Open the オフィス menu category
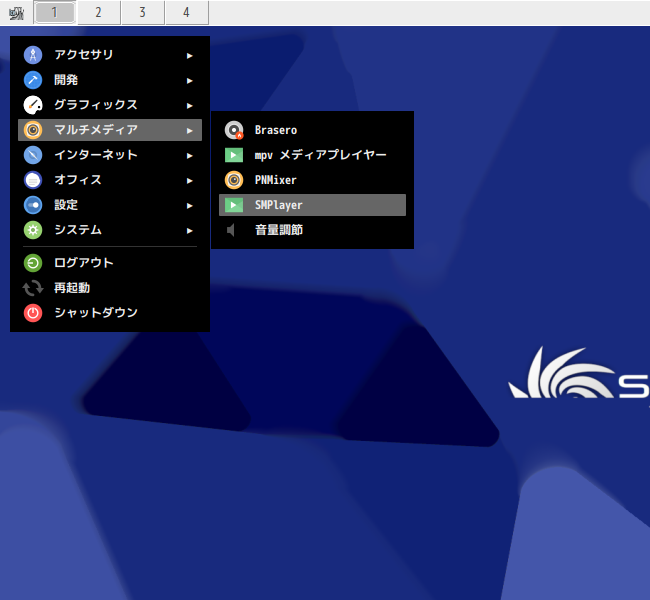Viewport: 650px width, 600px height. coord(110,180)
